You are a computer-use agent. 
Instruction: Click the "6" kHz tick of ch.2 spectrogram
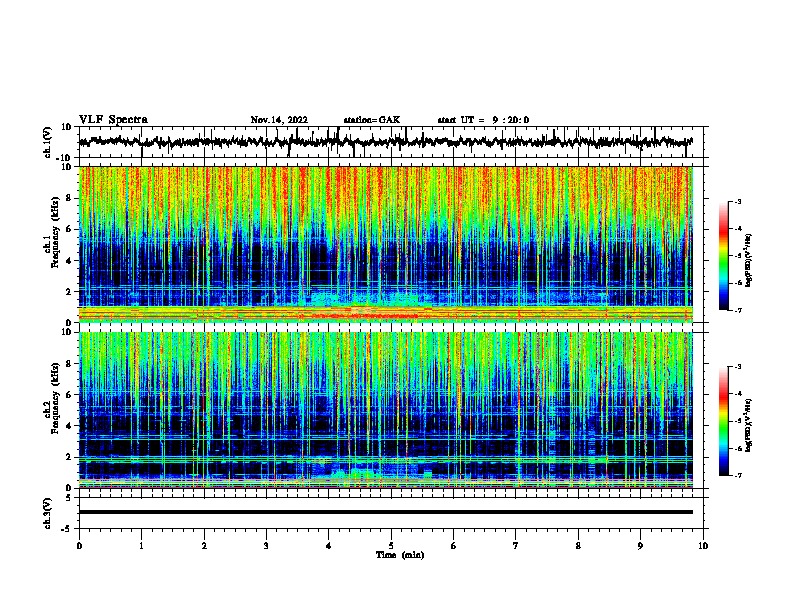click(69, 395)
